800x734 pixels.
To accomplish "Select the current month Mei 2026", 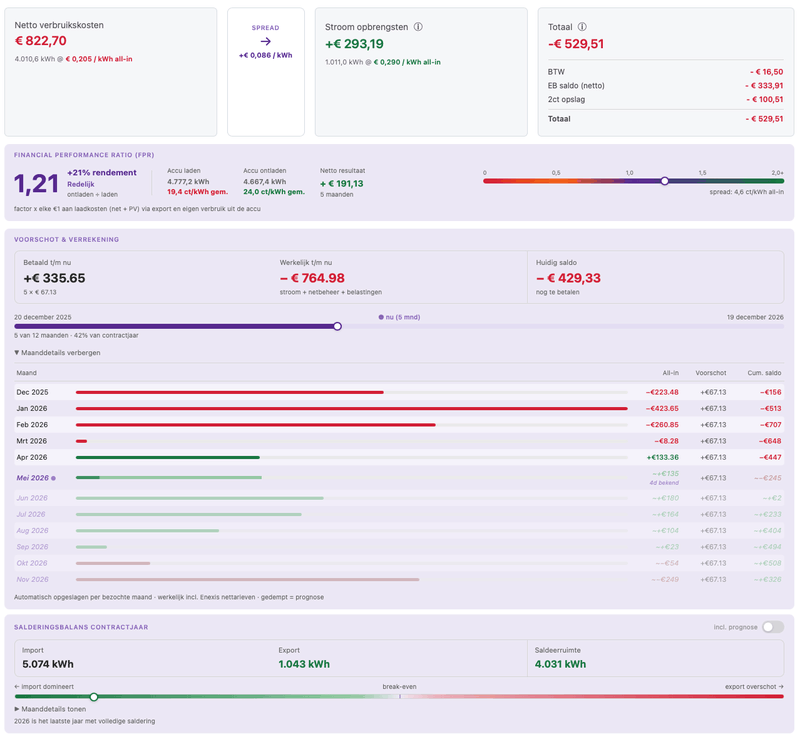I will click(399, 478).
